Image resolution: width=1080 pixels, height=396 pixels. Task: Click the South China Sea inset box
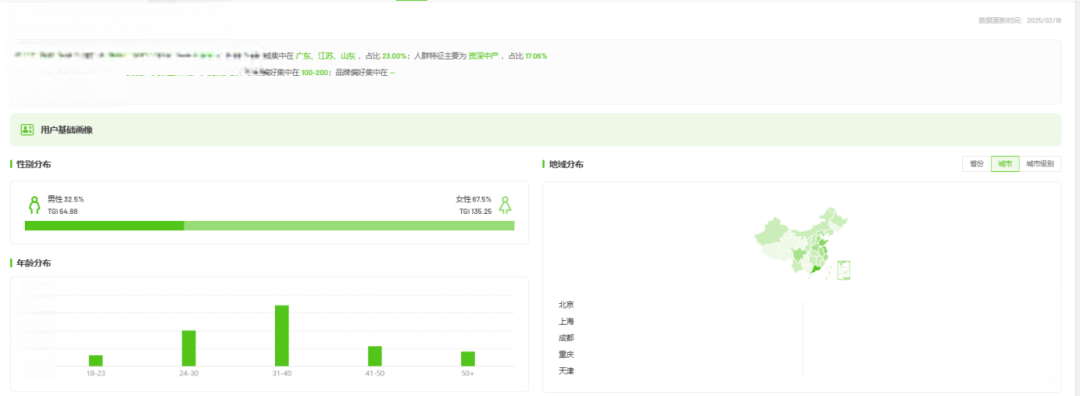[844, 270]
